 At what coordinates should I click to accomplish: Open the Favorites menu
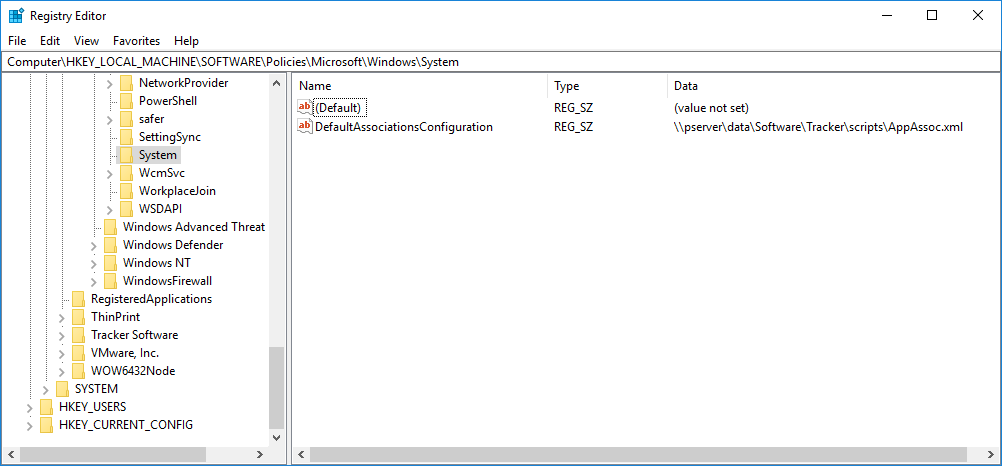click(x=136, y=41)
